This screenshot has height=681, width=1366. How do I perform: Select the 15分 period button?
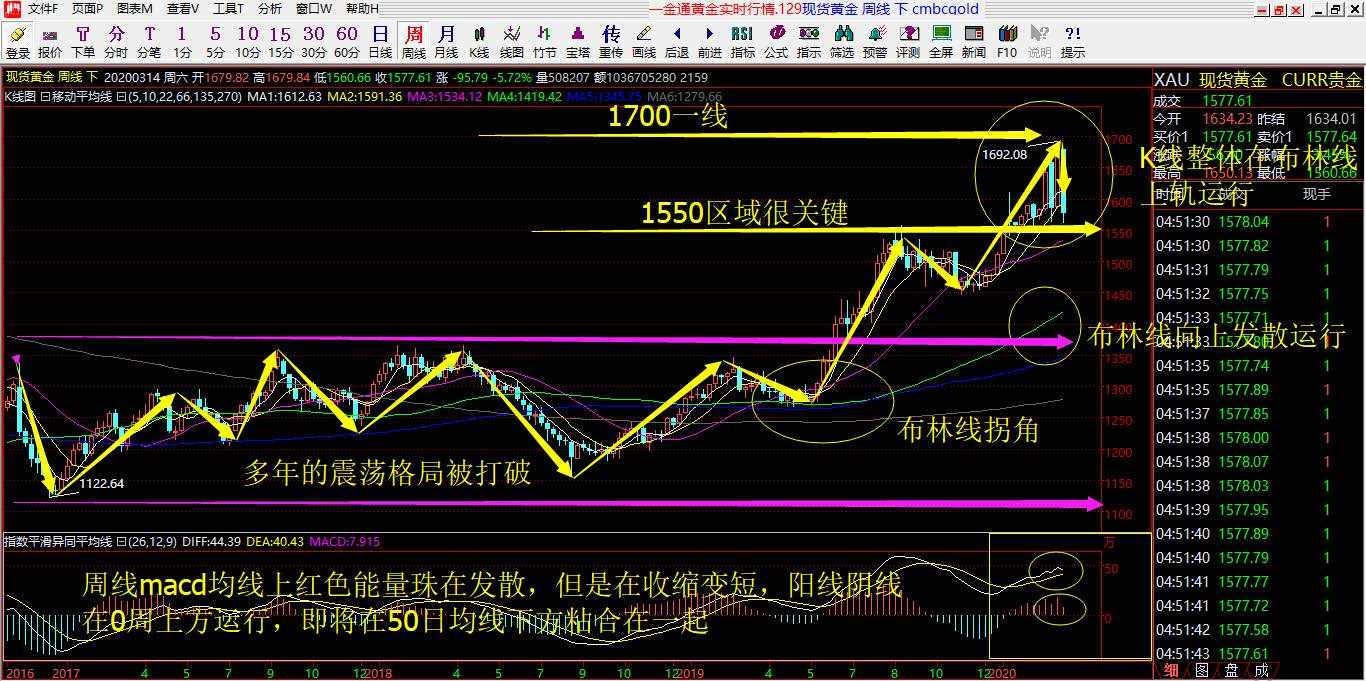(x=281, y=42)
